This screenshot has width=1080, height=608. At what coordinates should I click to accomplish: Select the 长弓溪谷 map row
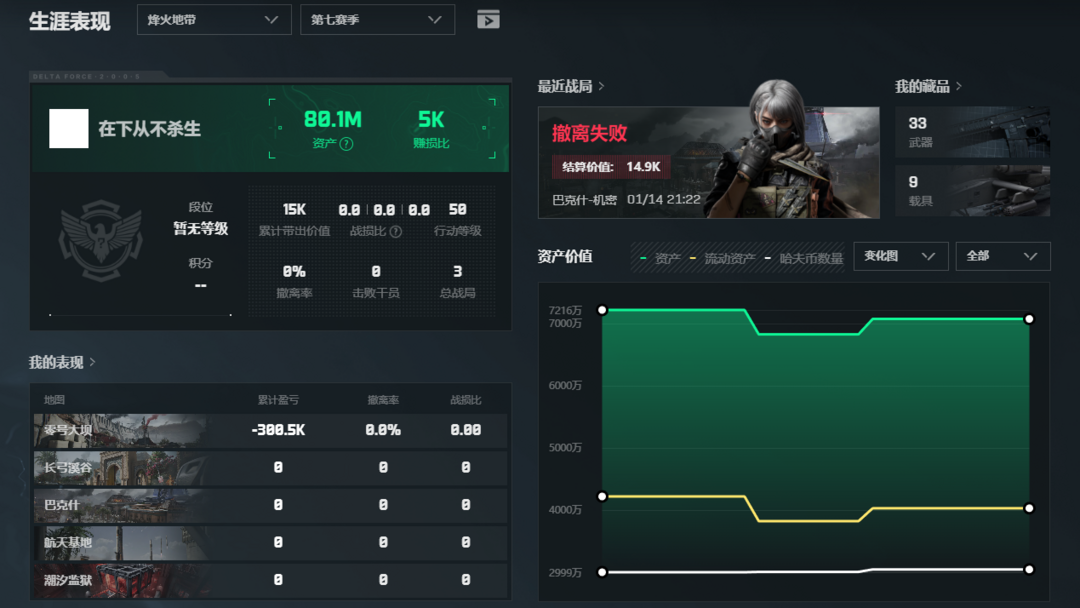[270, 468]
